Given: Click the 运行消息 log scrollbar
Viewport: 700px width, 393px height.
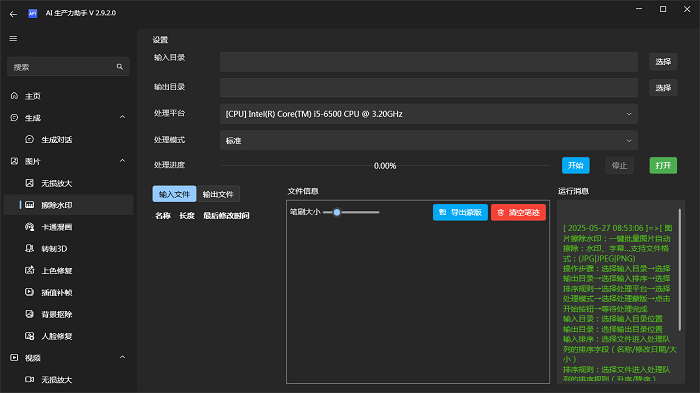Looking at the screenshot, I should [679, 270].
